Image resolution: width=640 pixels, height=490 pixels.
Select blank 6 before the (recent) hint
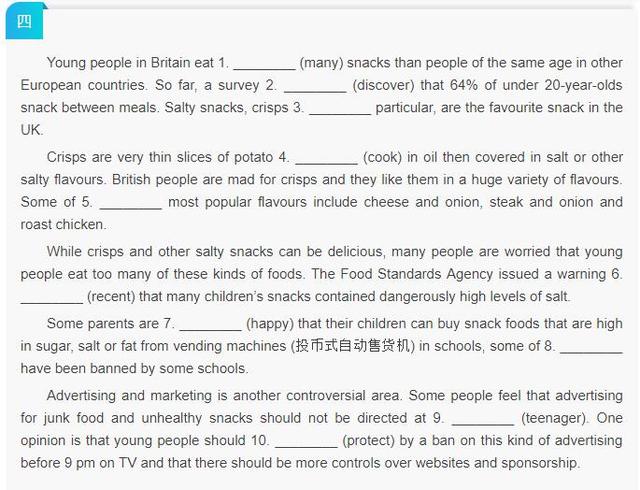(x=51, y=296)
